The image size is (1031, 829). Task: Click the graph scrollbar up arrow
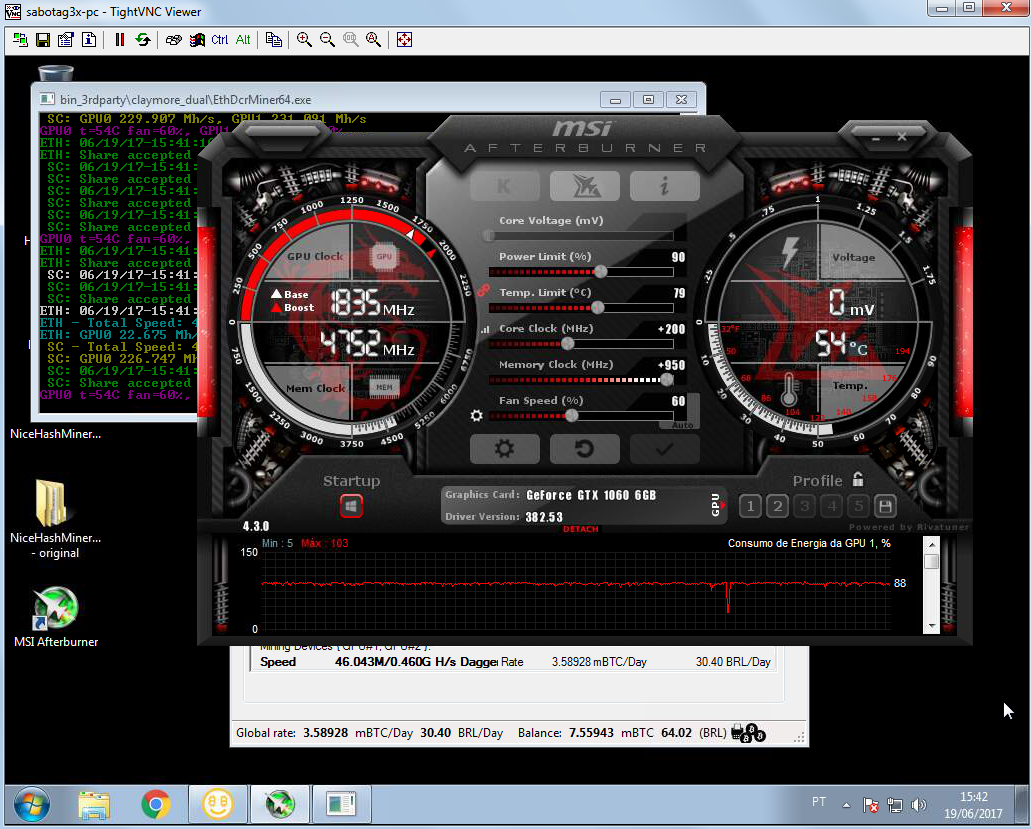(x=932, y=545)
